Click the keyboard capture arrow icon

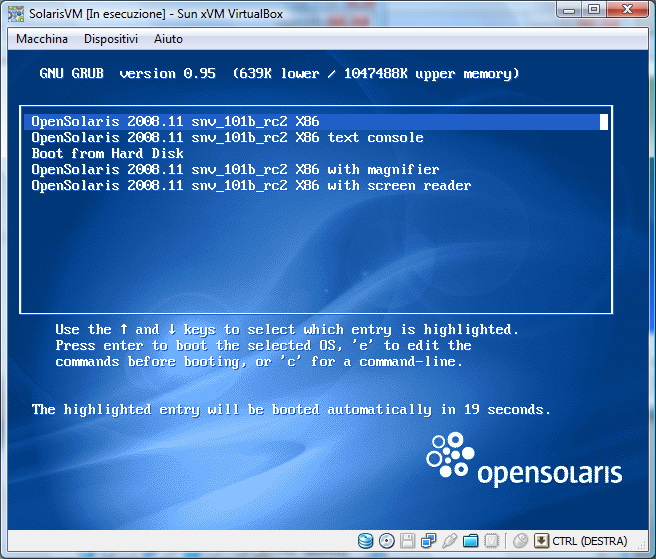541,541
